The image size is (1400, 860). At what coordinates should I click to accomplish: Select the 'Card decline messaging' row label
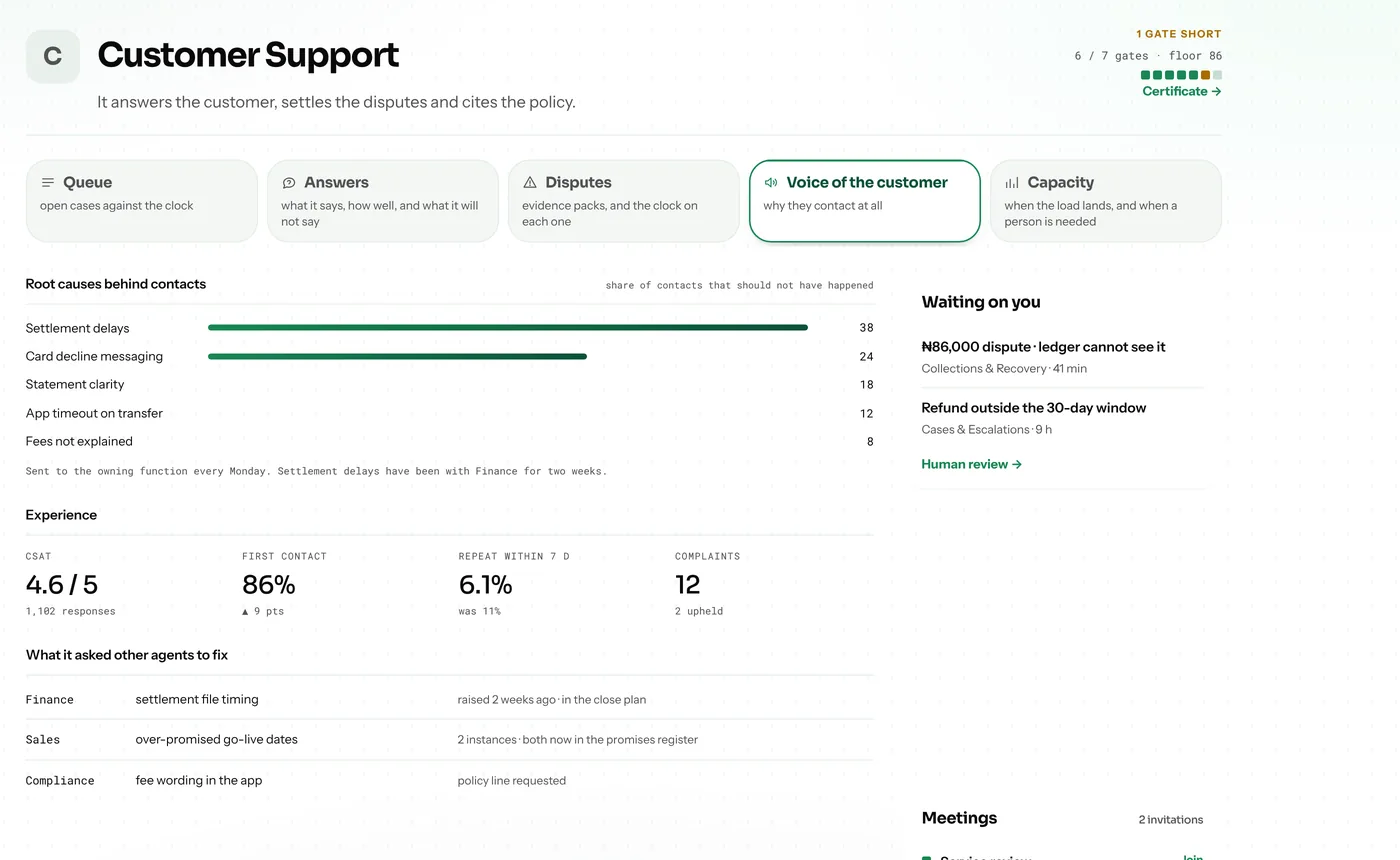point(94,356)
